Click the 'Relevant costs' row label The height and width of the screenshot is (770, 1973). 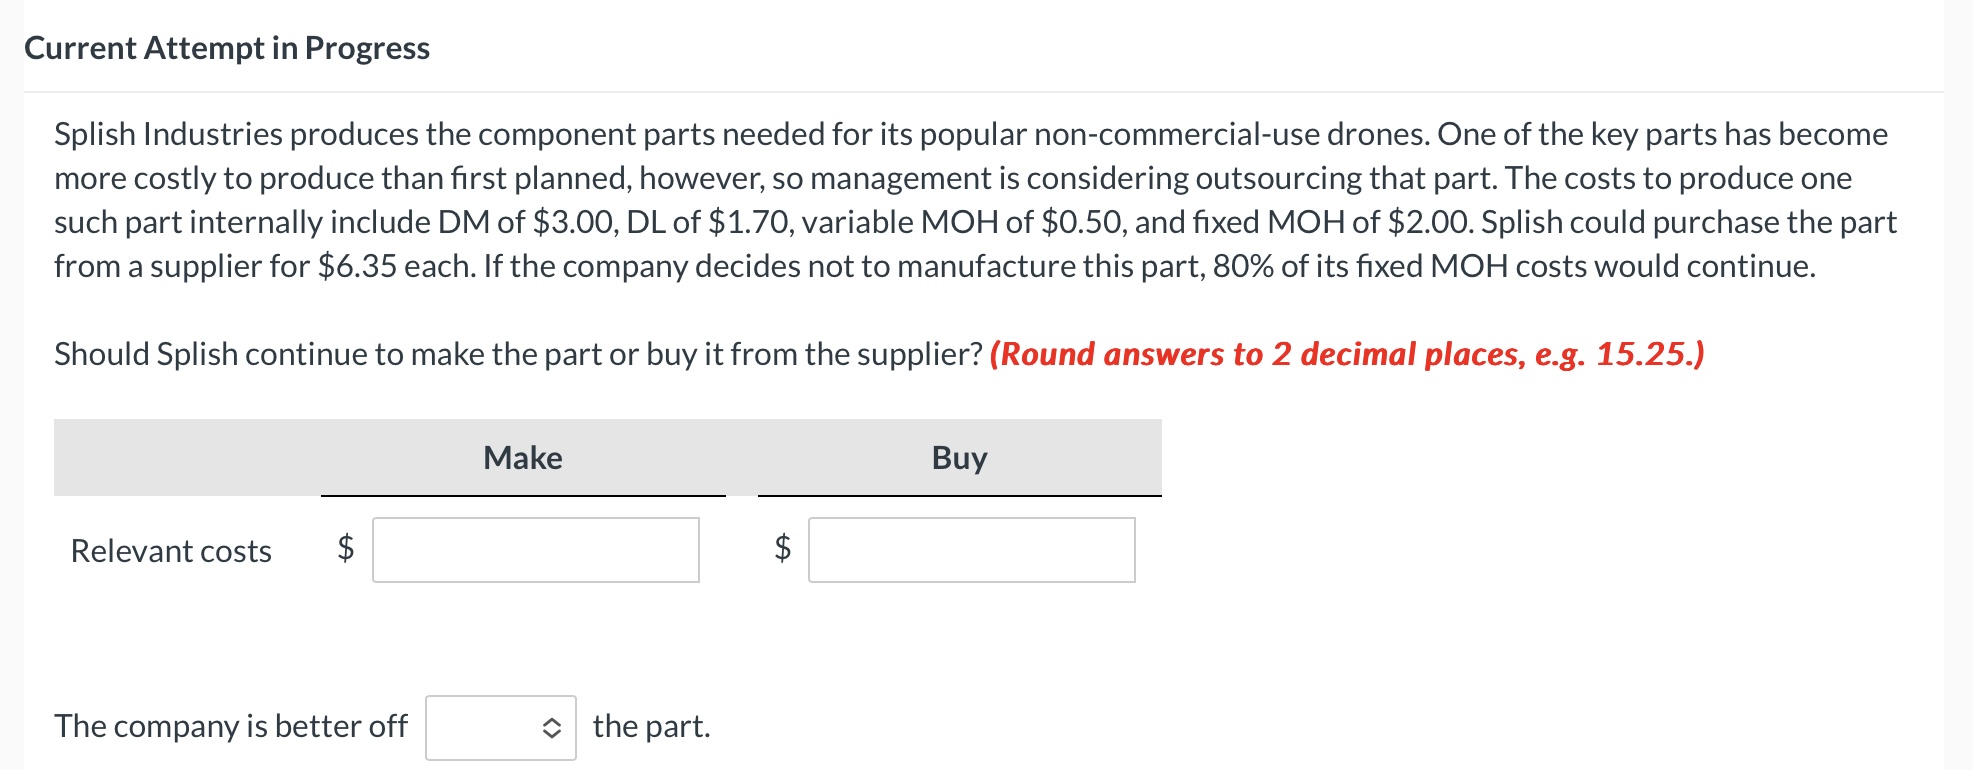pyautogui.click(x=171, y=551)
